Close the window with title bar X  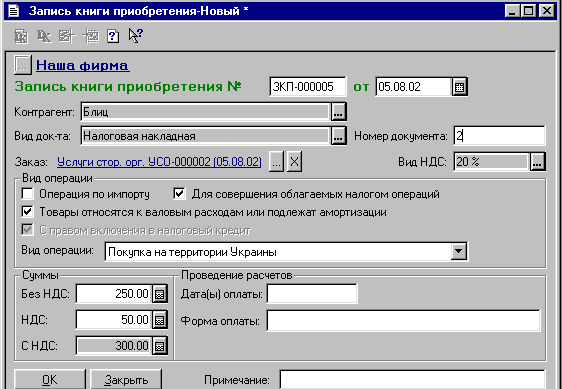coord(547,11)
